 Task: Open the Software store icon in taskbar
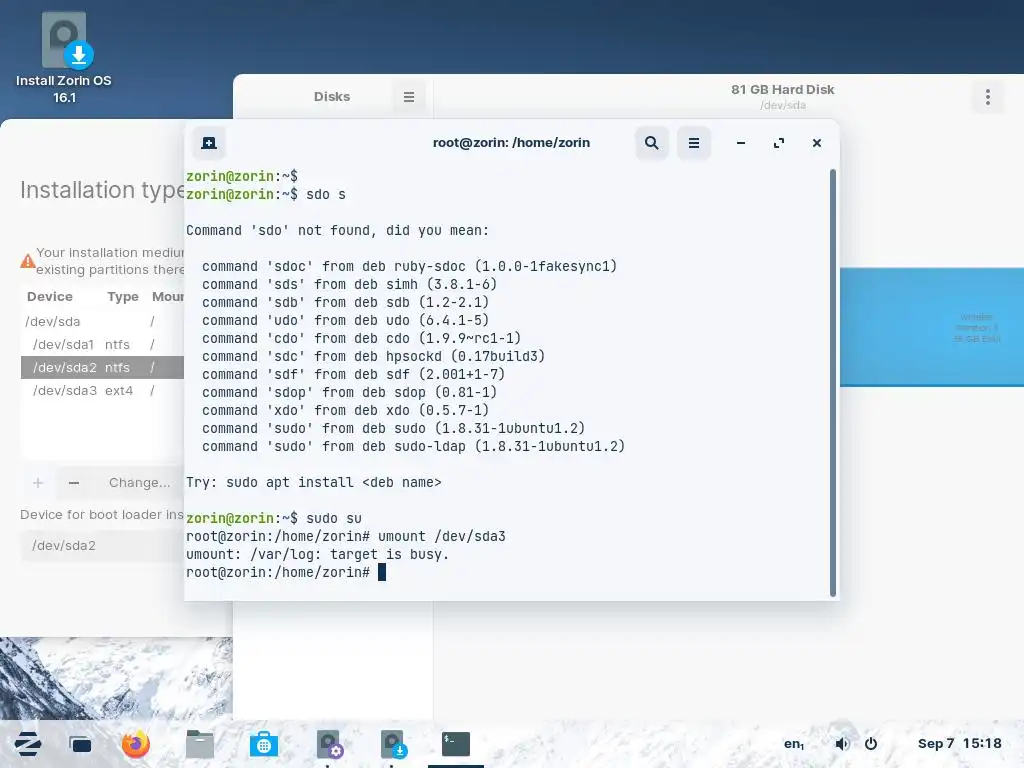click(264, 744)
